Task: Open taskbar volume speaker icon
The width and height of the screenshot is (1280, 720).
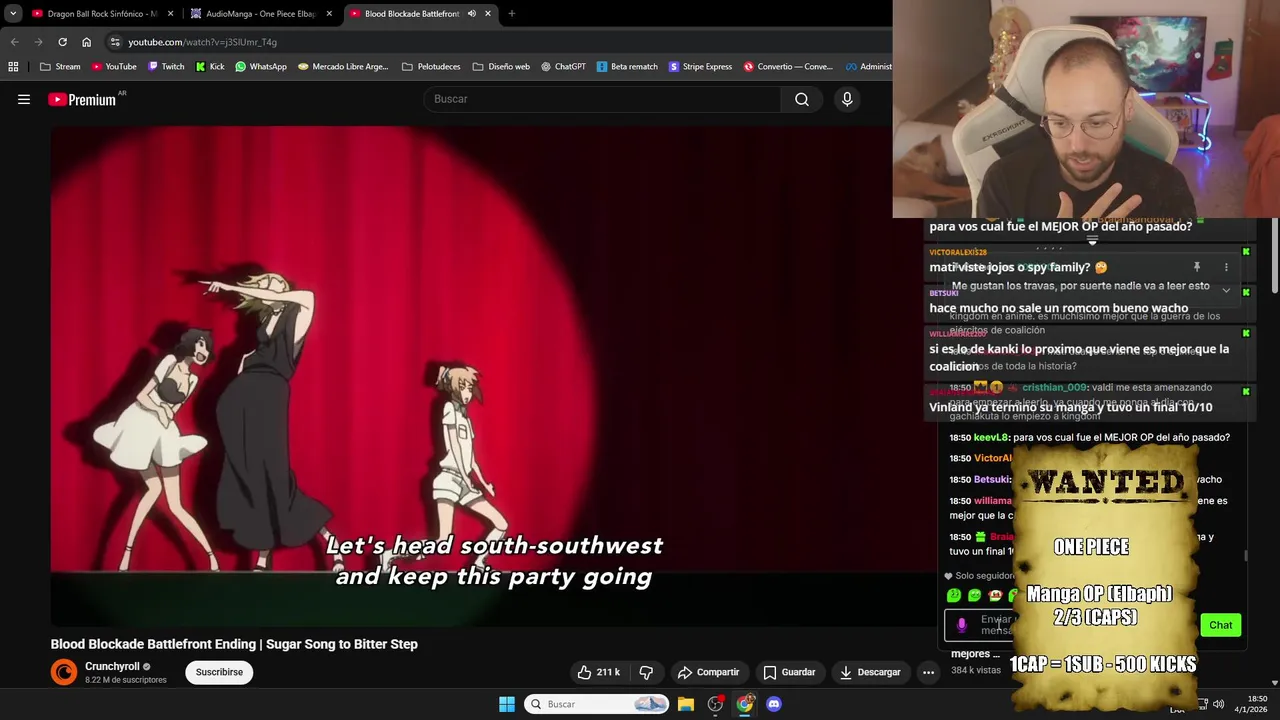Action: [1218, 704]
